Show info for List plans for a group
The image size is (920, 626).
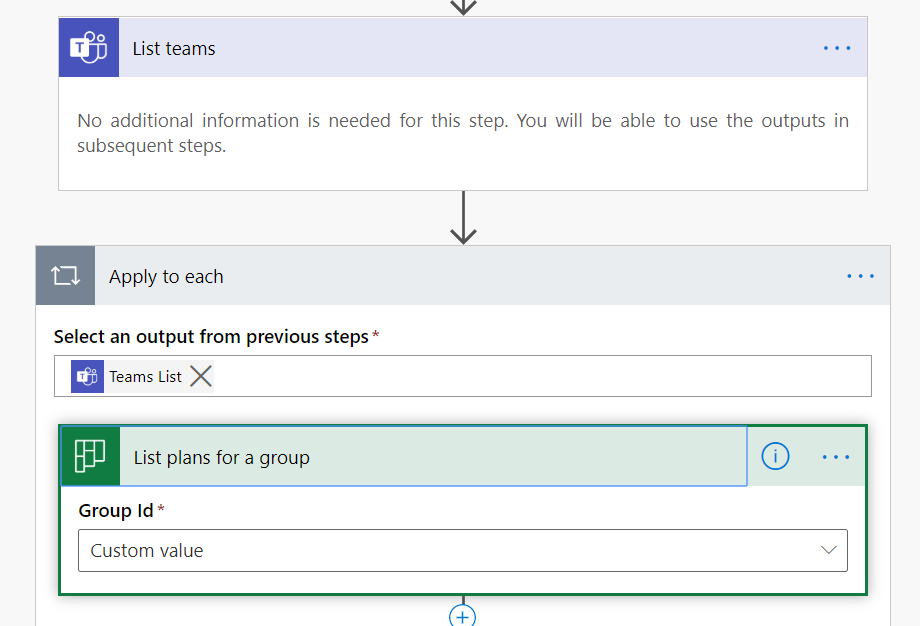[775, 456]
